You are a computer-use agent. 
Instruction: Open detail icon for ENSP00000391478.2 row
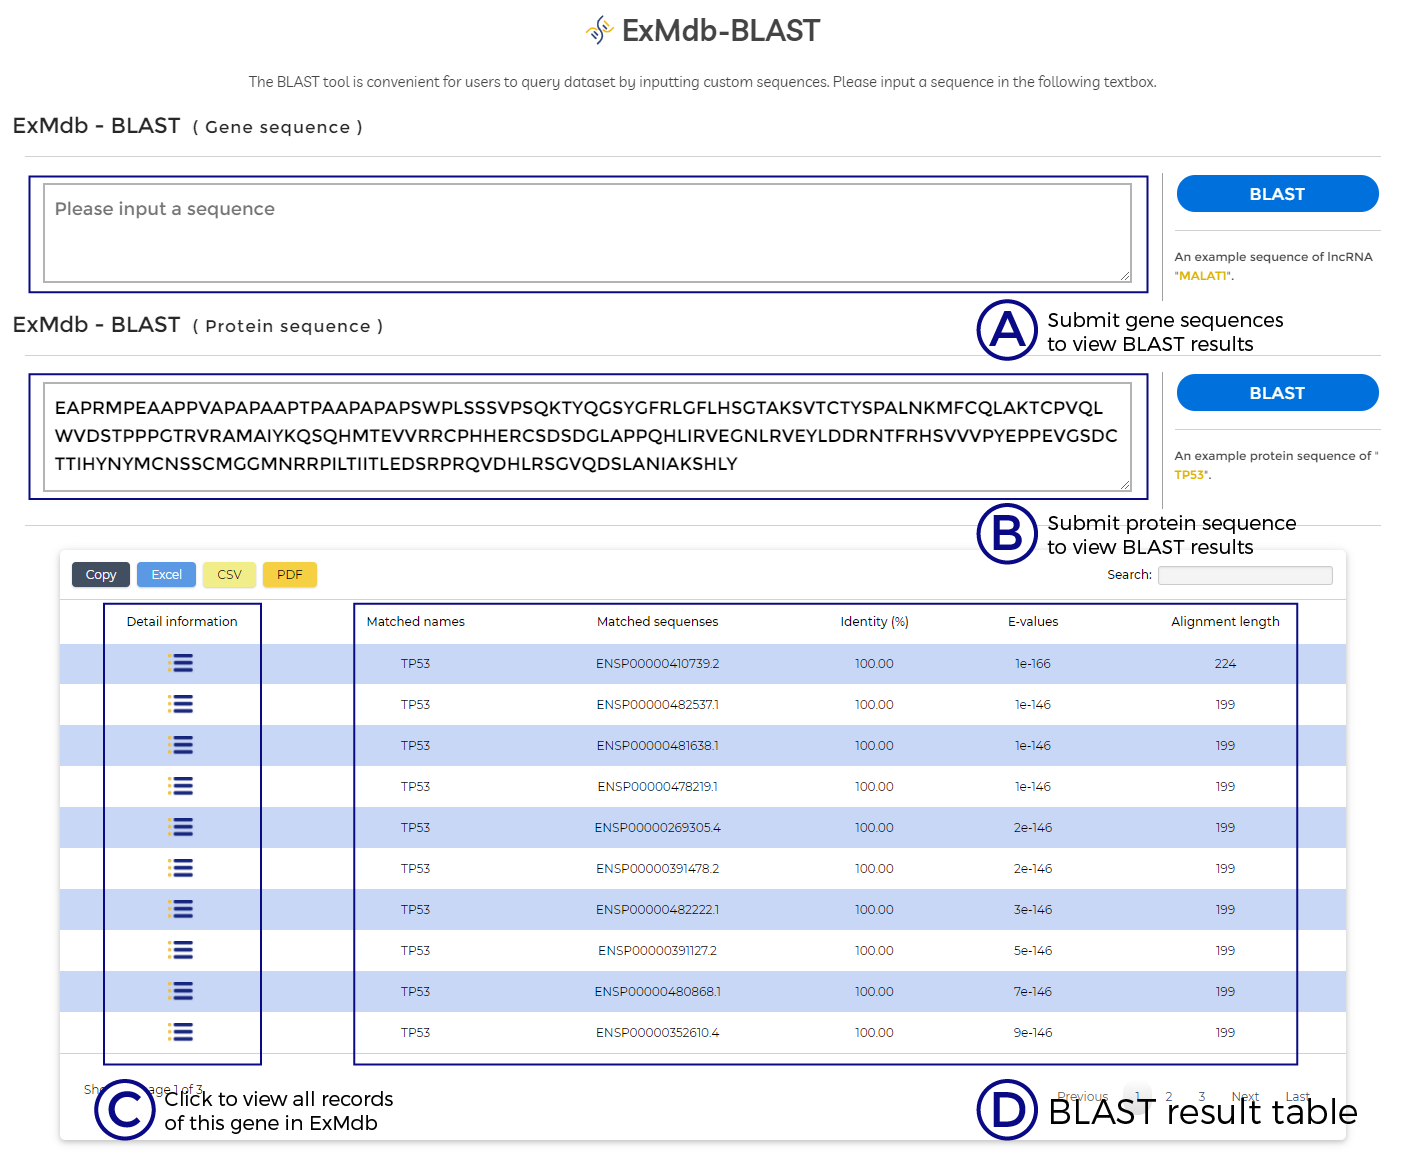tap(181, 868)
